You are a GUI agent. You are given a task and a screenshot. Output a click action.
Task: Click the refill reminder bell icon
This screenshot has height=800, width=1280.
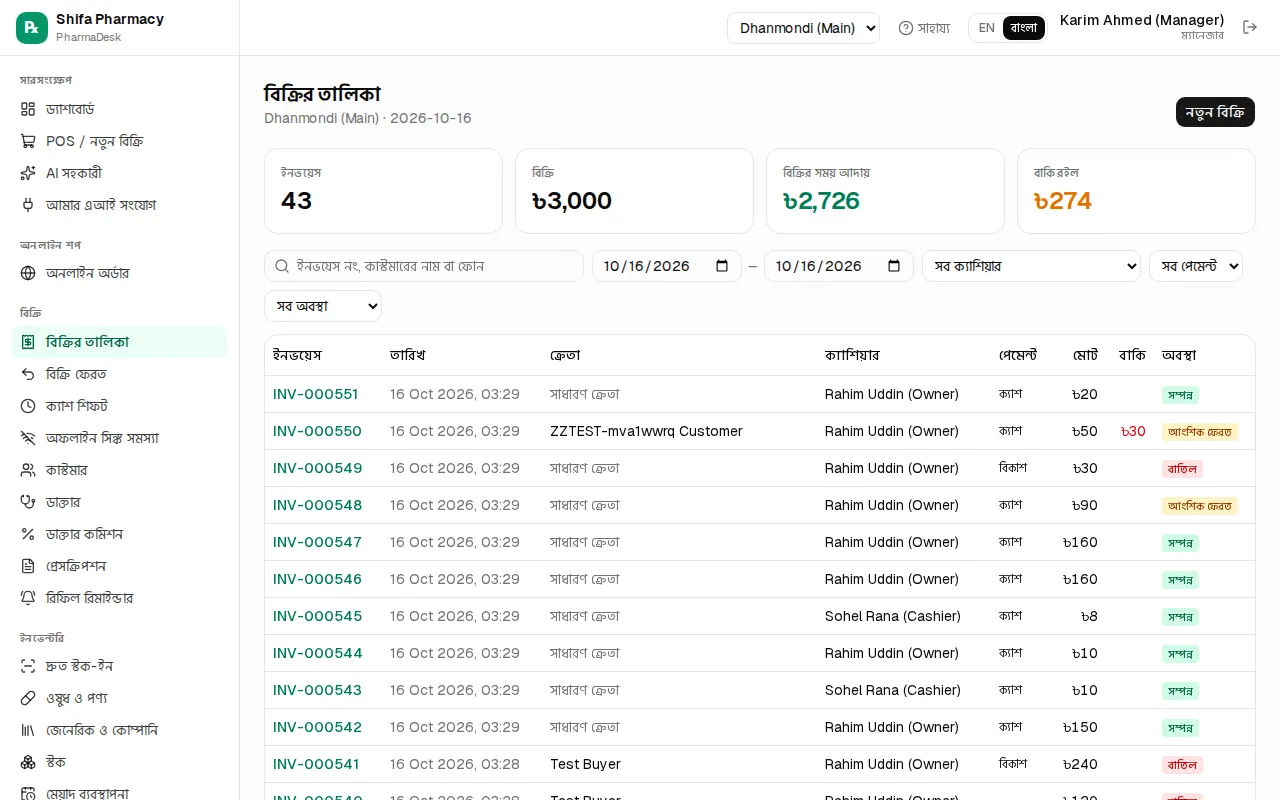click(28, 598)
